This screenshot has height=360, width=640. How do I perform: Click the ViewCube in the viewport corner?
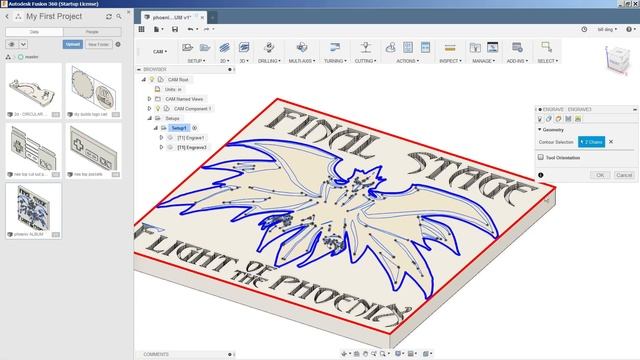click(x=618, y=60)
